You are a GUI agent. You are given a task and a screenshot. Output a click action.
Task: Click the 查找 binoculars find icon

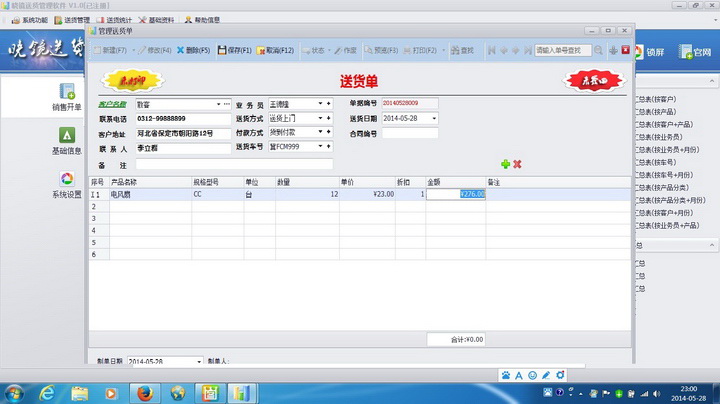455,50
